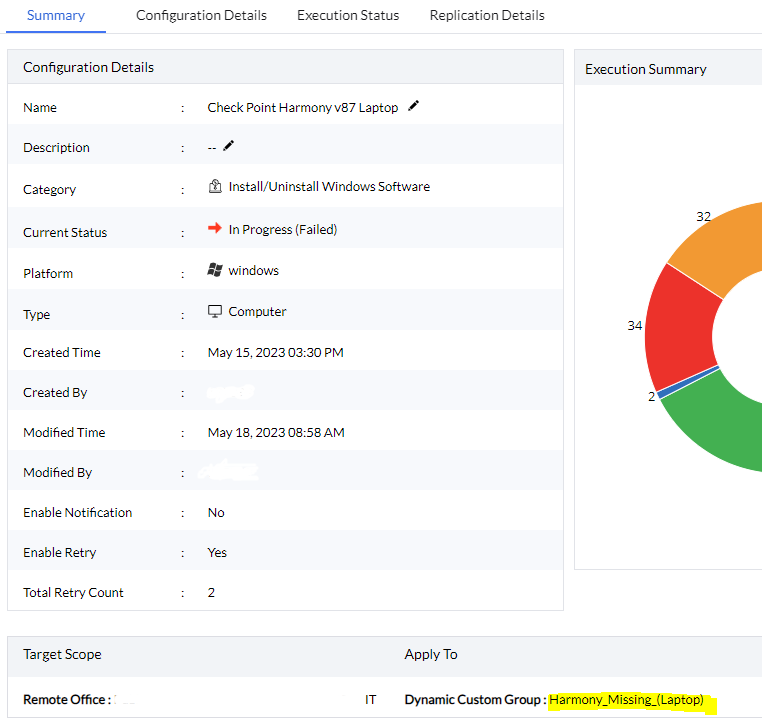Click the Execution Summary panel heading
Screen dimensions: 762x726
[x=645, y=69]
